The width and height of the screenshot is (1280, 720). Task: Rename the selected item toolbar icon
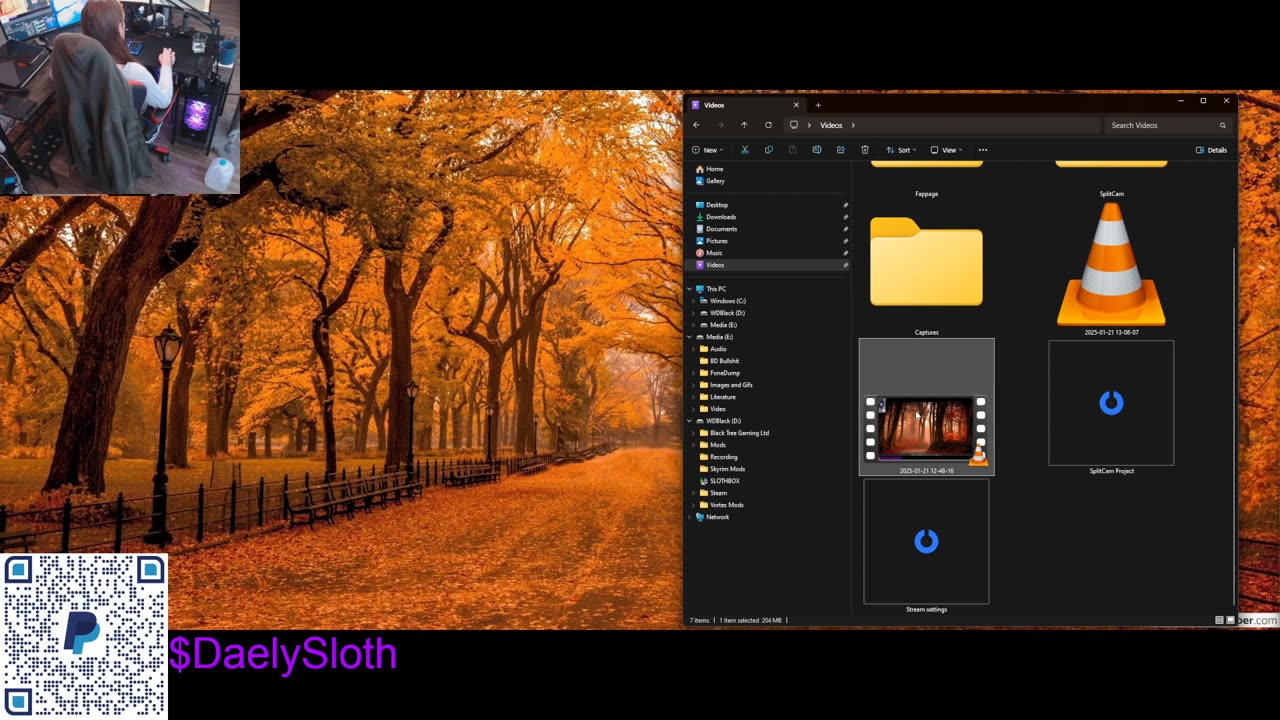pos(816,150)
